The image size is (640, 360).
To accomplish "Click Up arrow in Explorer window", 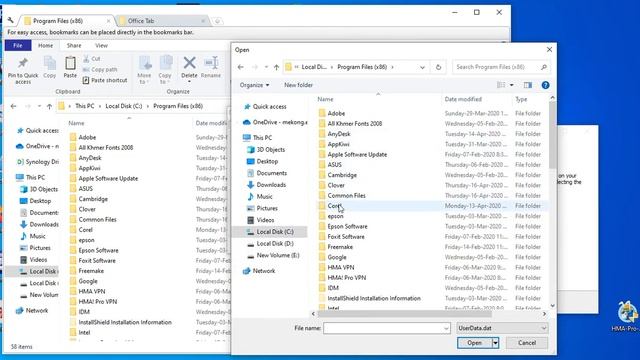I will point(49,106).
